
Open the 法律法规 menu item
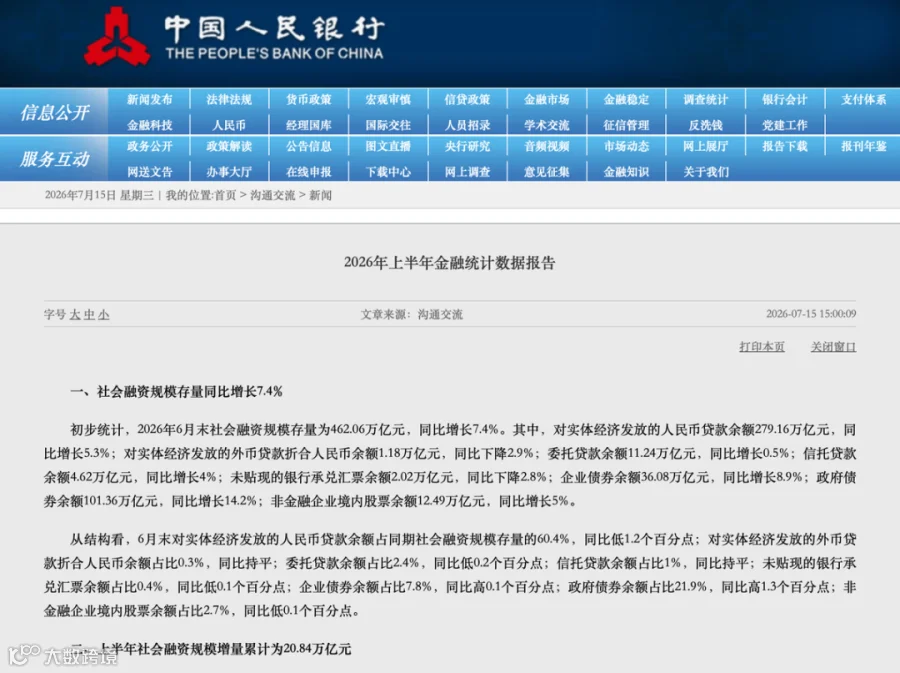pyautogui.click(x=229, y=100)
